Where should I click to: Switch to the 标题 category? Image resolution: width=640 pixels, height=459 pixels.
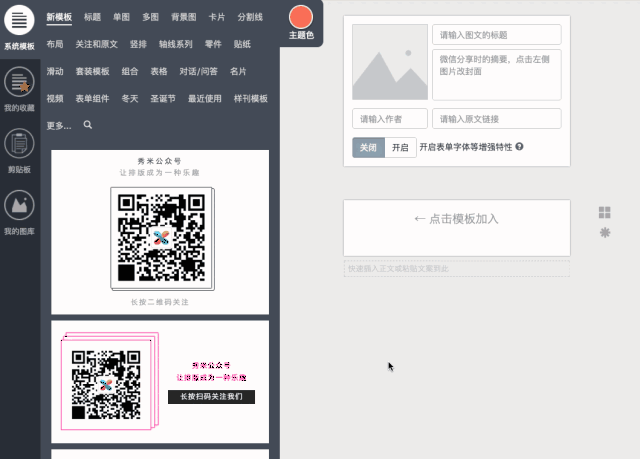tap(92, 17)
